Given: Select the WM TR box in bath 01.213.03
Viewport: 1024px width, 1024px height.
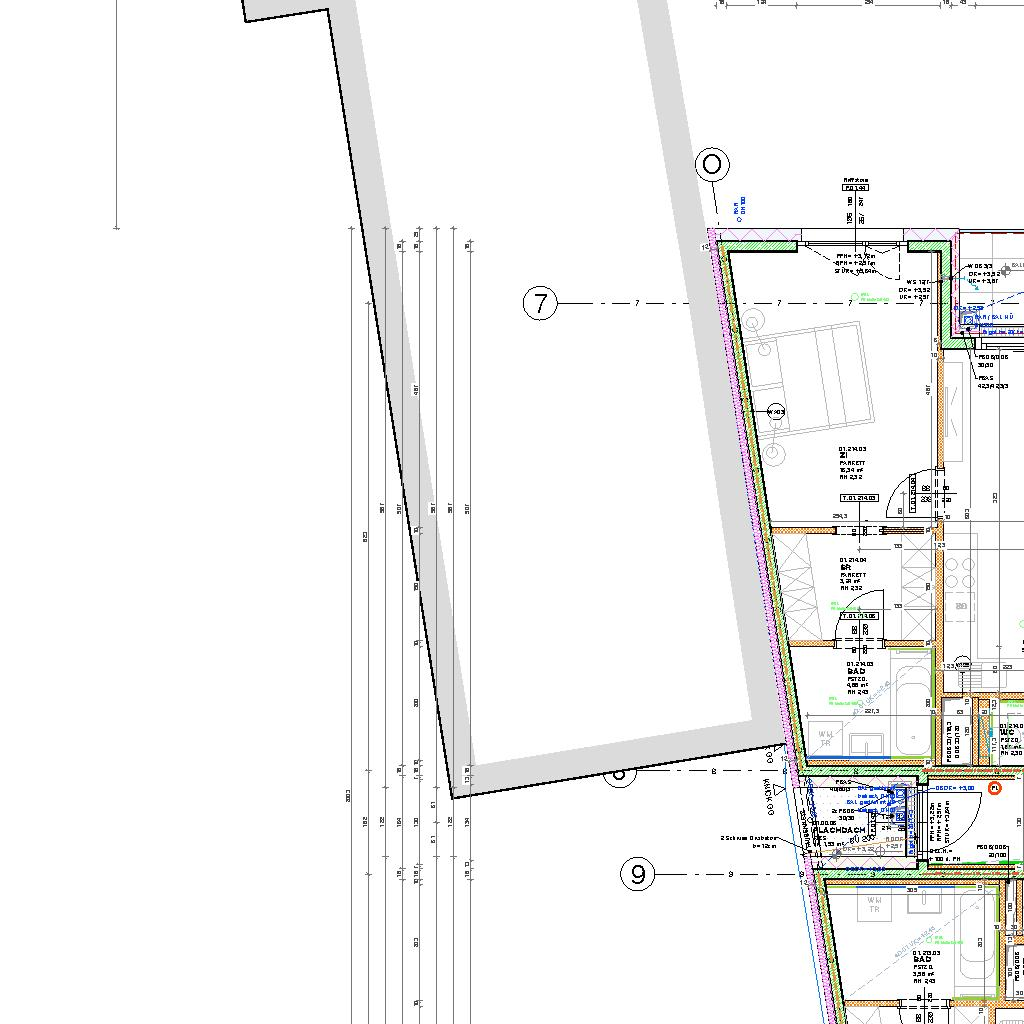Looking at the screenshot, I should [x=874, y=904].
